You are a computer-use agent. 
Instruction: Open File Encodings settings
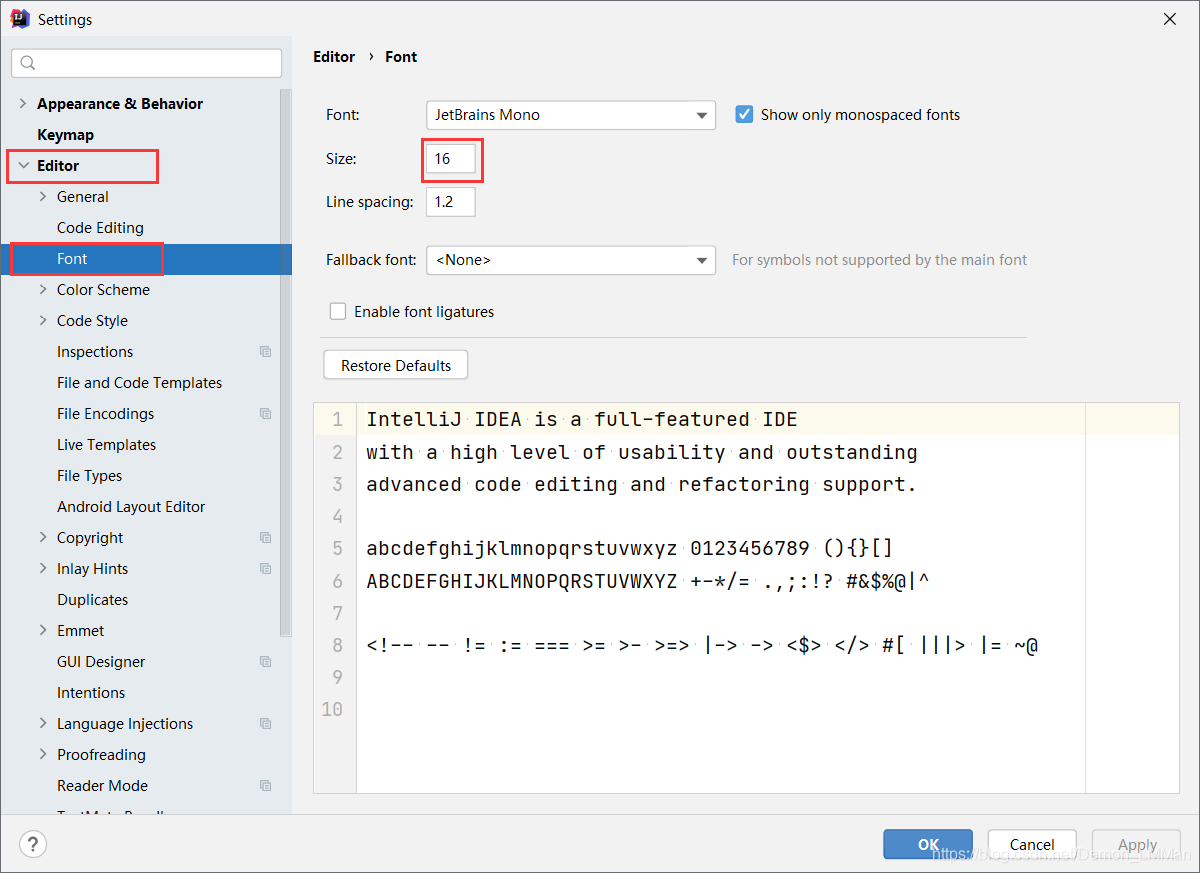pos(105,414)
